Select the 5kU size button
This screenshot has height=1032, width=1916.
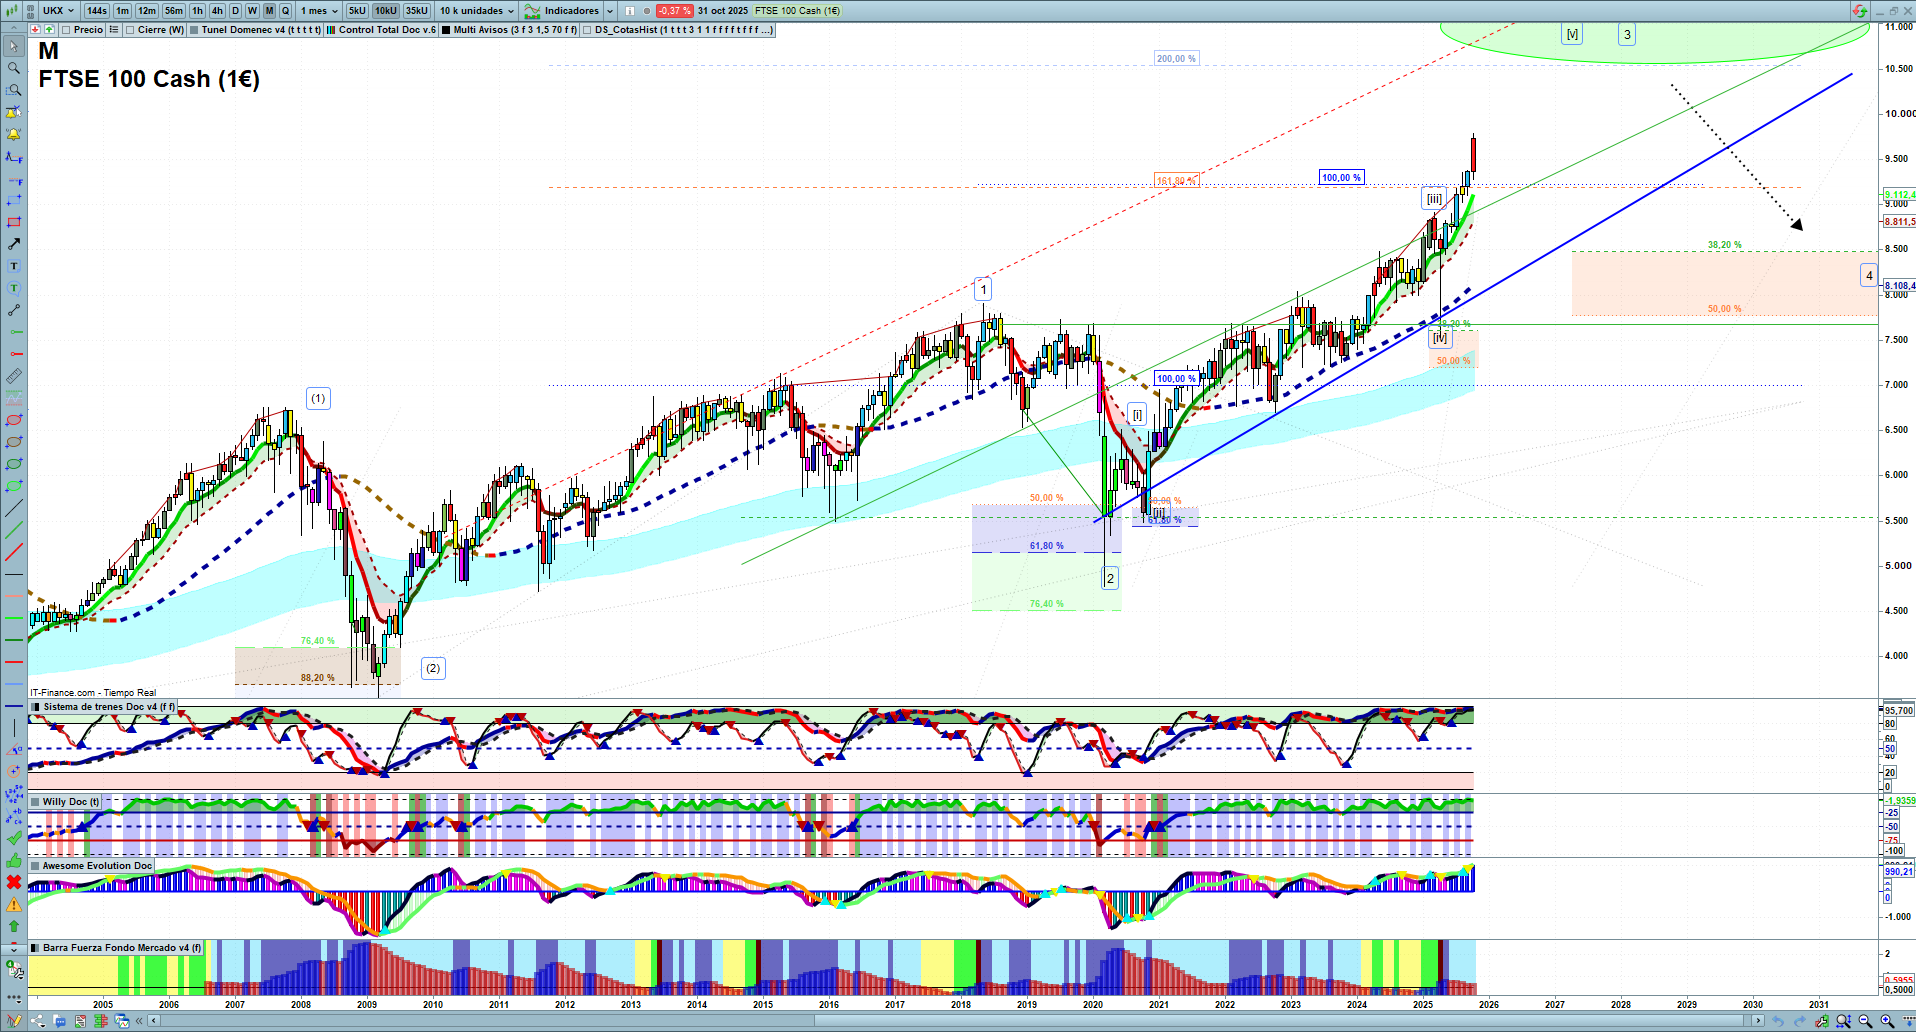pyautogui.click(x=357, y=11)
